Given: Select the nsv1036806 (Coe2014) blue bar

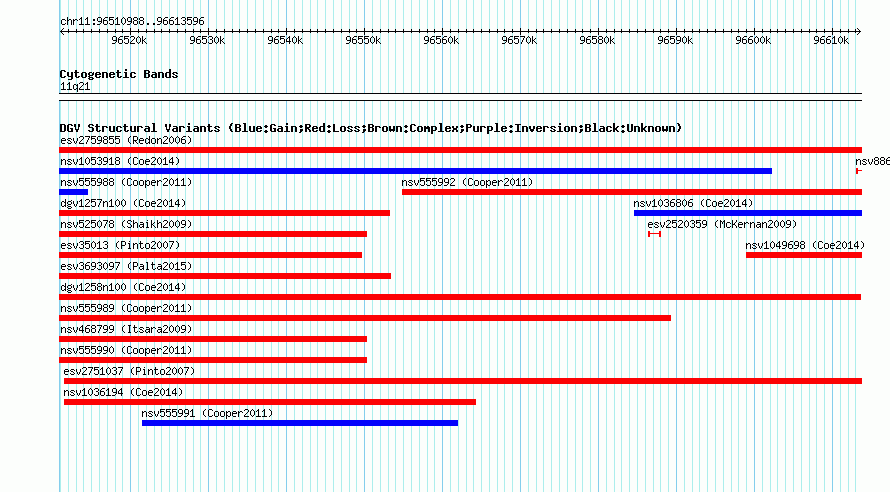Looking at the screenshot, I should 748,213.
